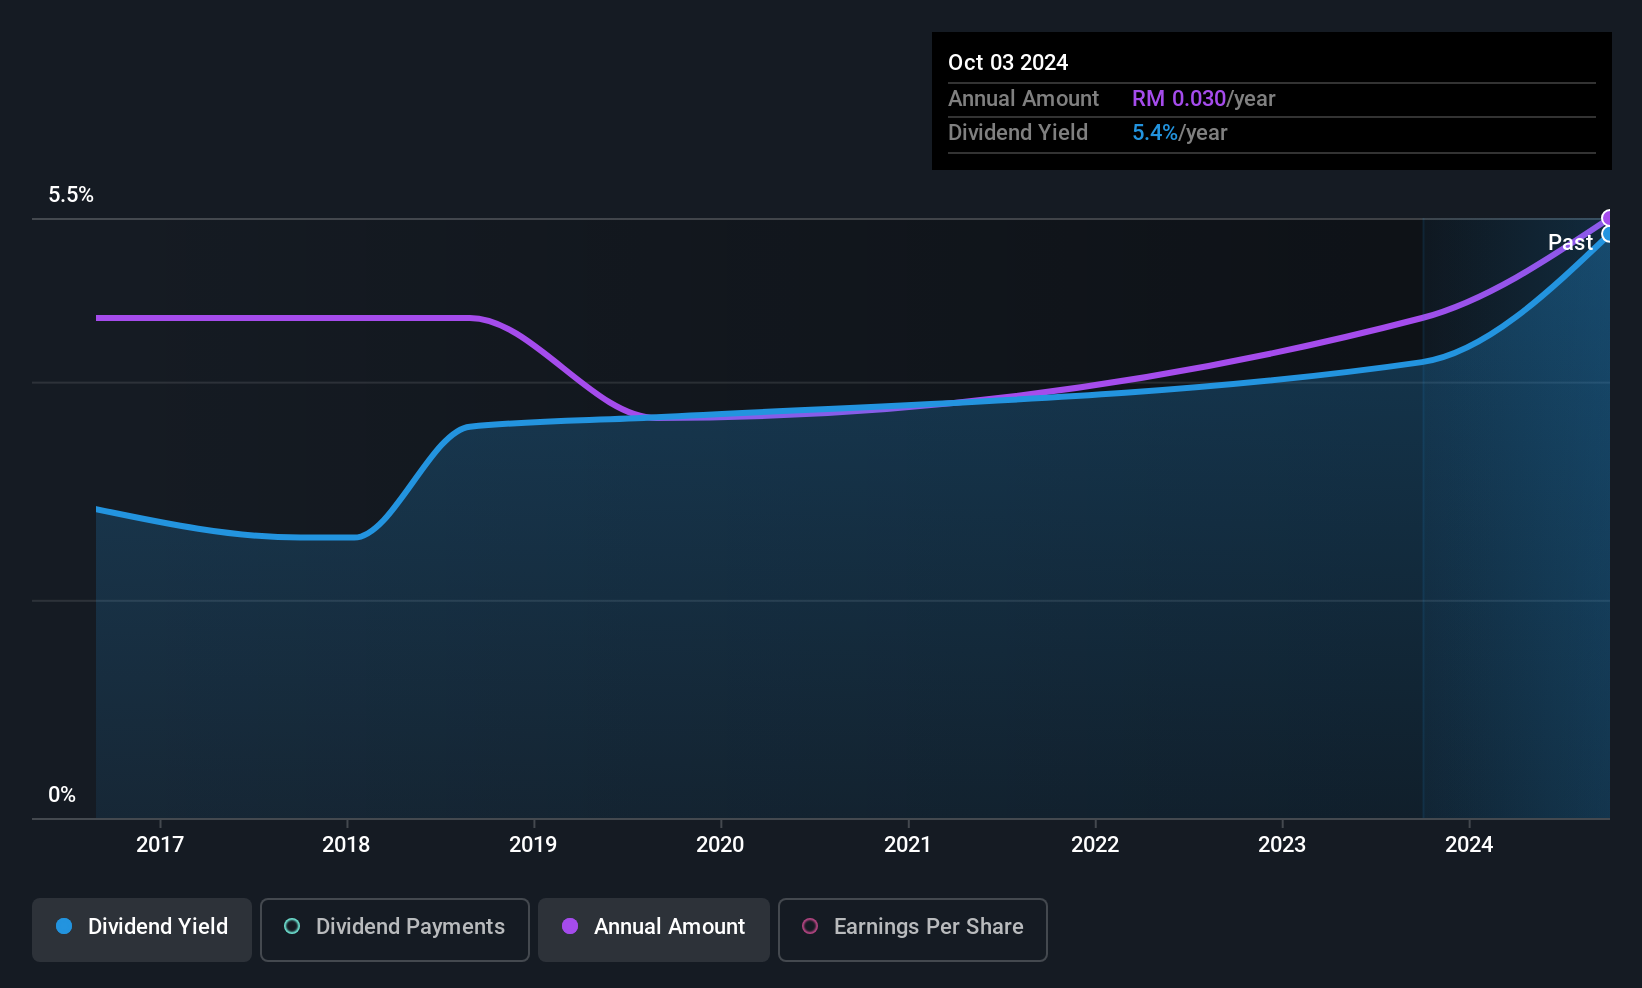Click the 2019 year tick label
The width and height of the screenshot is (1642, 988).
[533, 845]
